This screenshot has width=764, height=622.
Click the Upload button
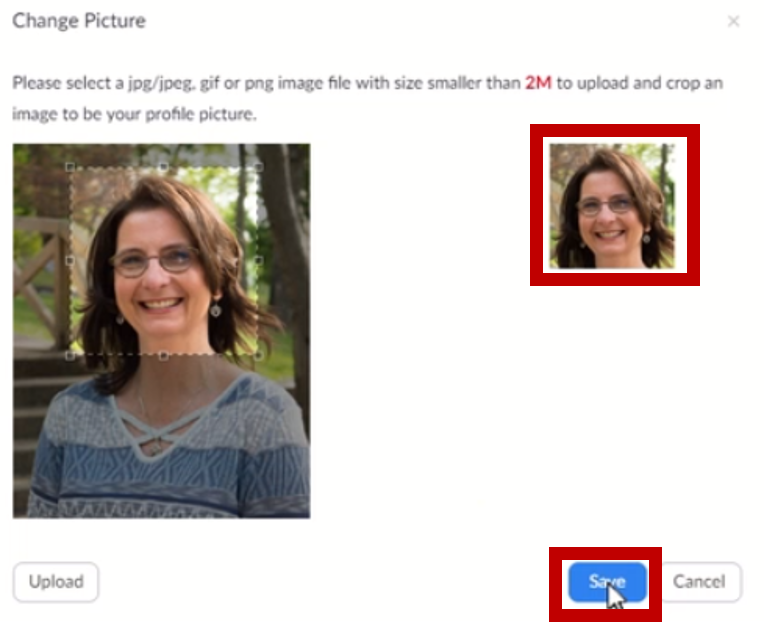(56, 582)
